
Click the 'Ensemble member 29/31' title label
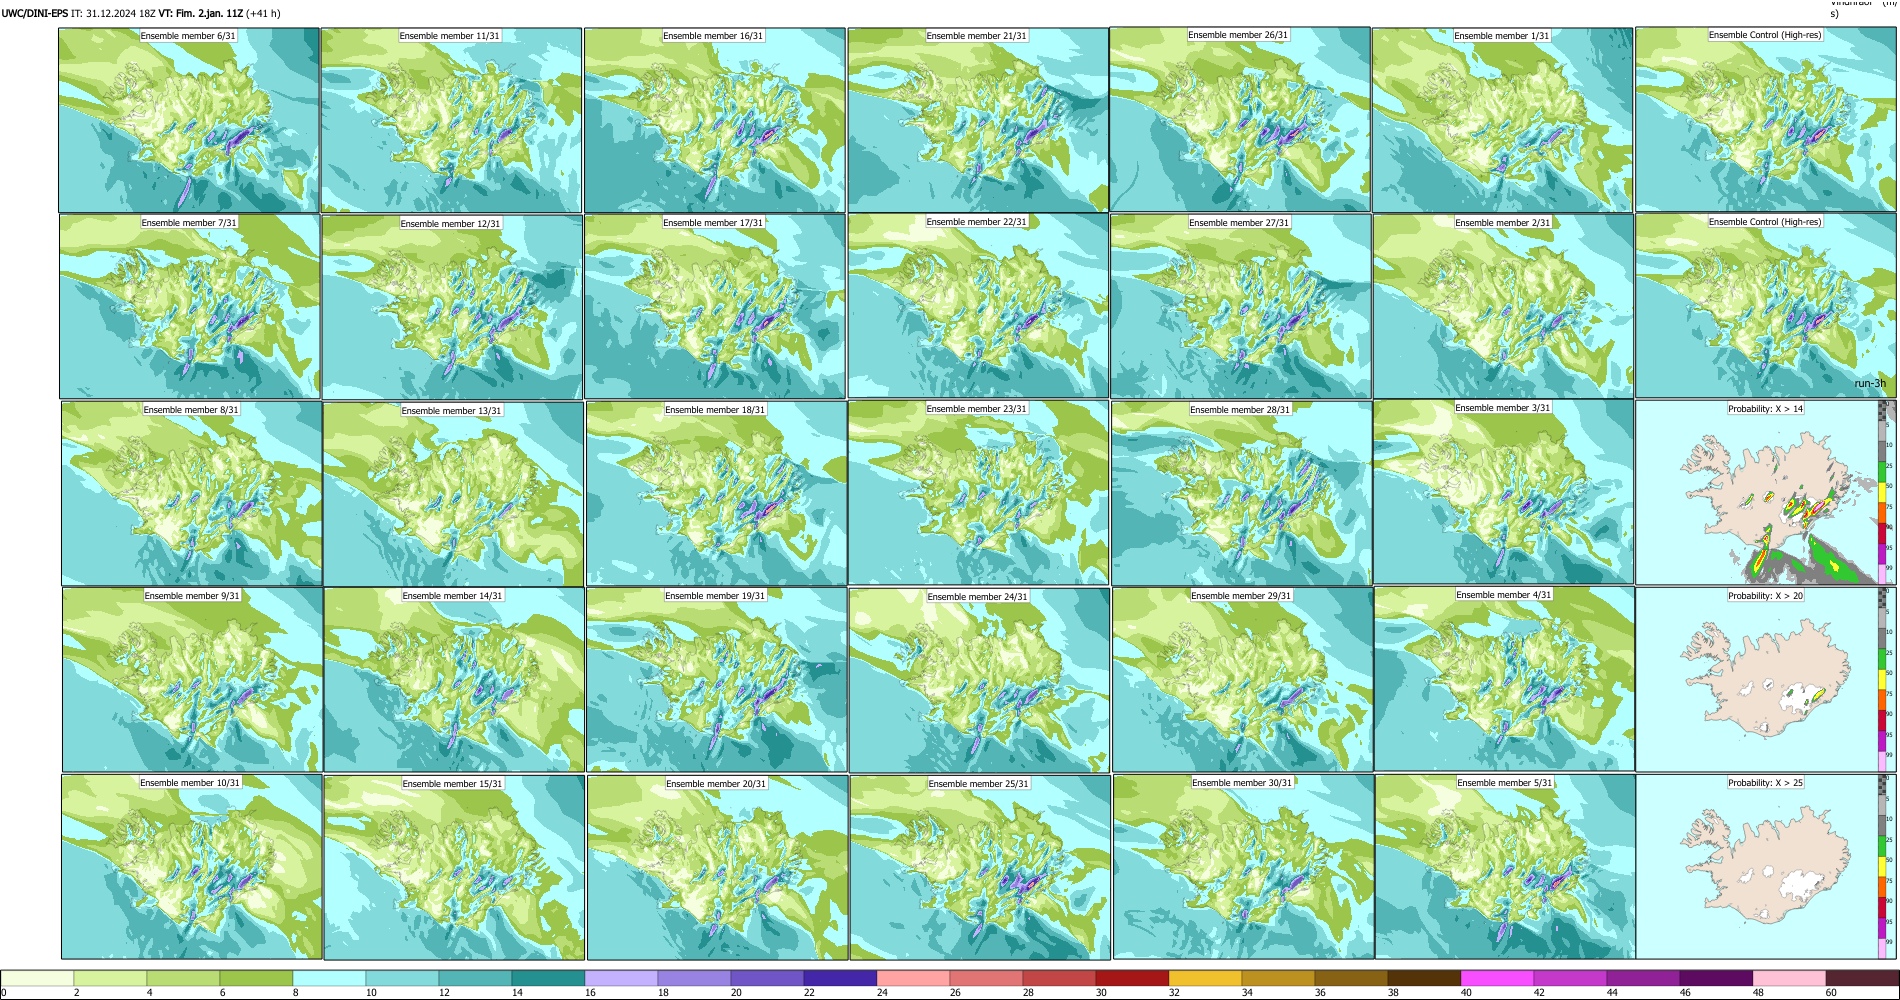tap(1241, 595)
